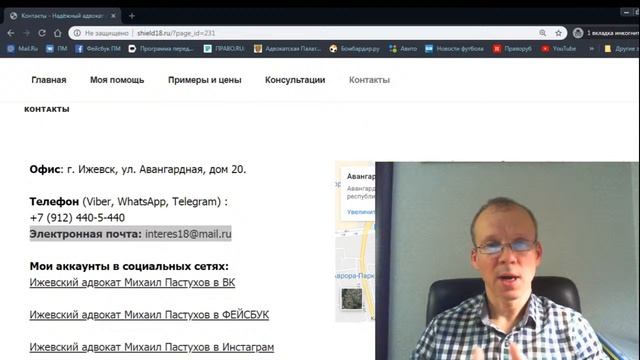Open the zoom magnifier icon in address bar
Image resolution: width=640 pixels, height=360 pixels.
pos(542,33)
